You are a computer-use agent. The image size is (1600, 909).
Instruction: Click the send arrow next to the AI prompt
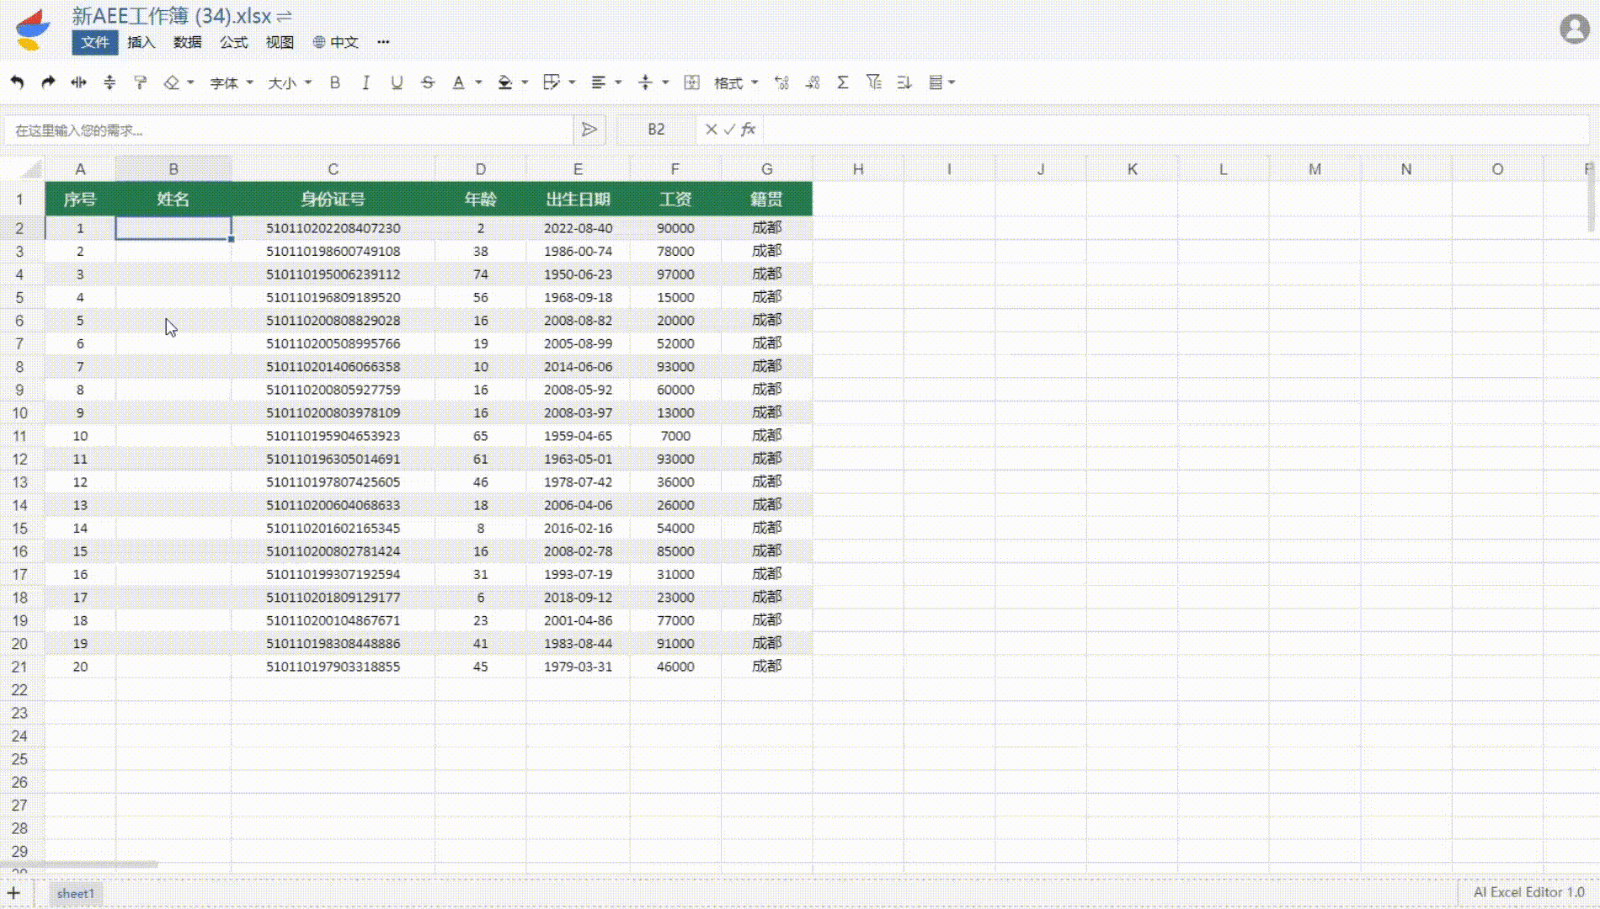pyautogui.click(x=589, y=129)
